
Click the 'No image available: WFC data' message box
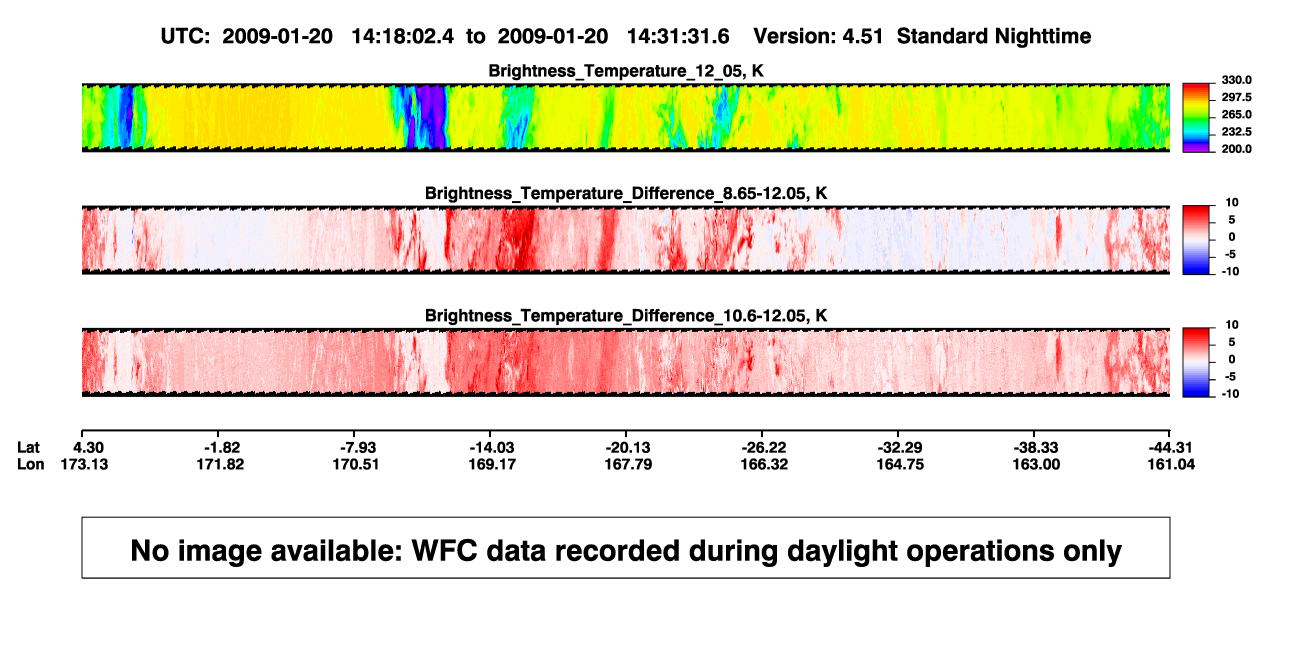(x=626, y=547)
